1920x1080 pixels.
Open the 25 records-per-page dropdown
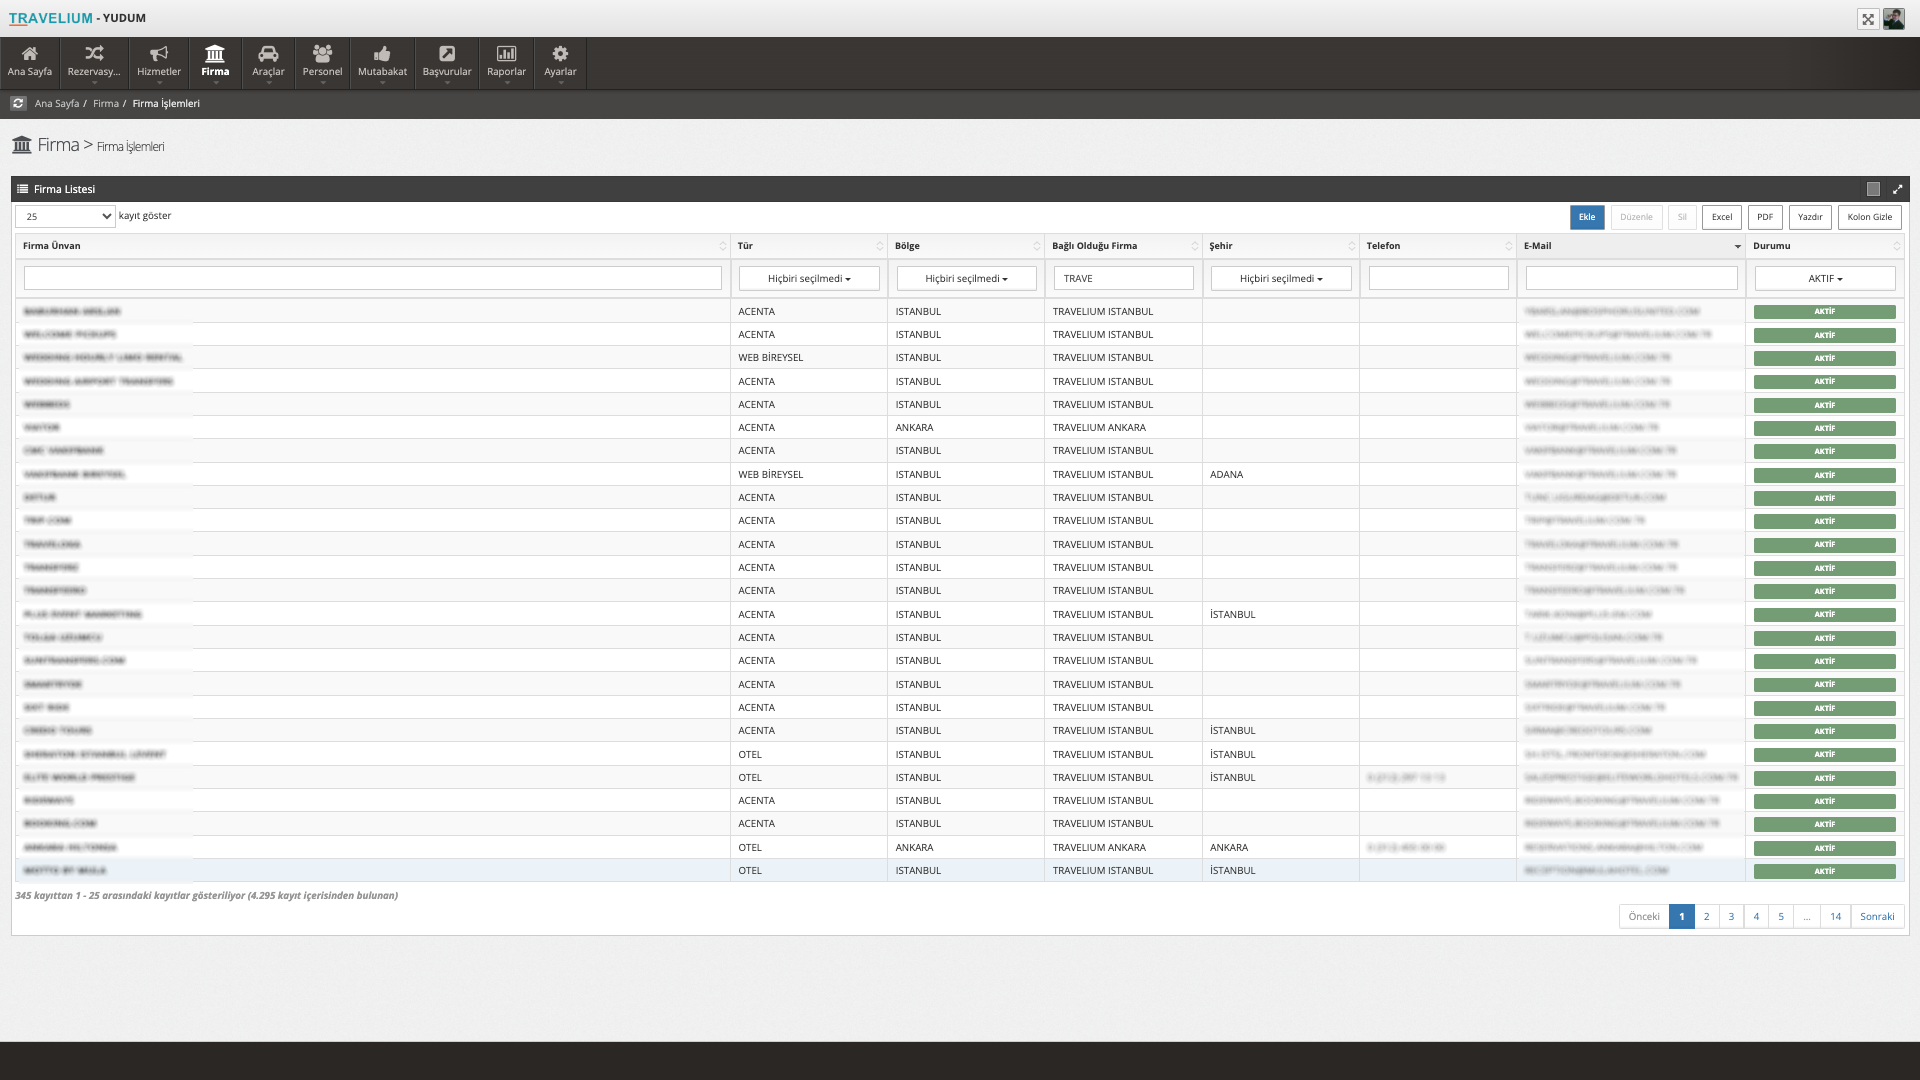pos(65,216)
